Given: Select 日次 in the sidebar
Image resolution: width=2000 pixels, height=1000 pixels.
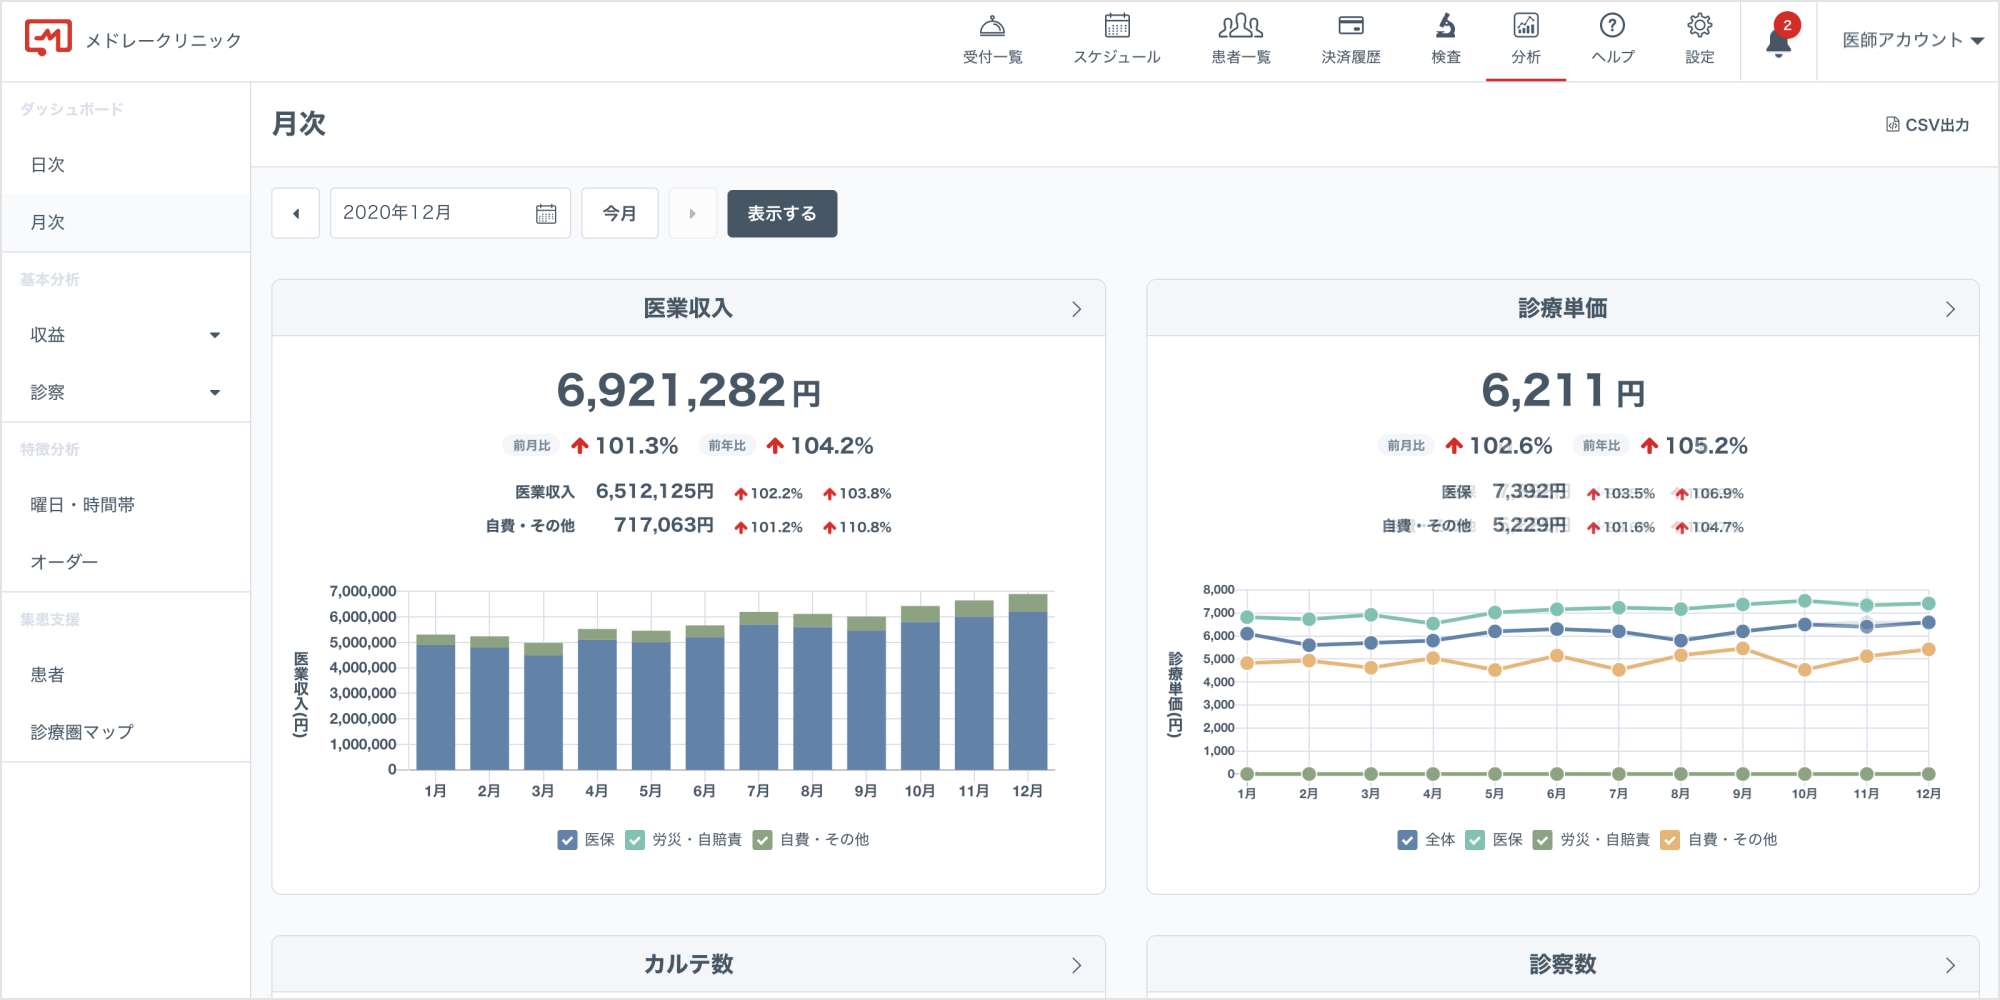Looking at the screenshot, I should pos(48,165).
